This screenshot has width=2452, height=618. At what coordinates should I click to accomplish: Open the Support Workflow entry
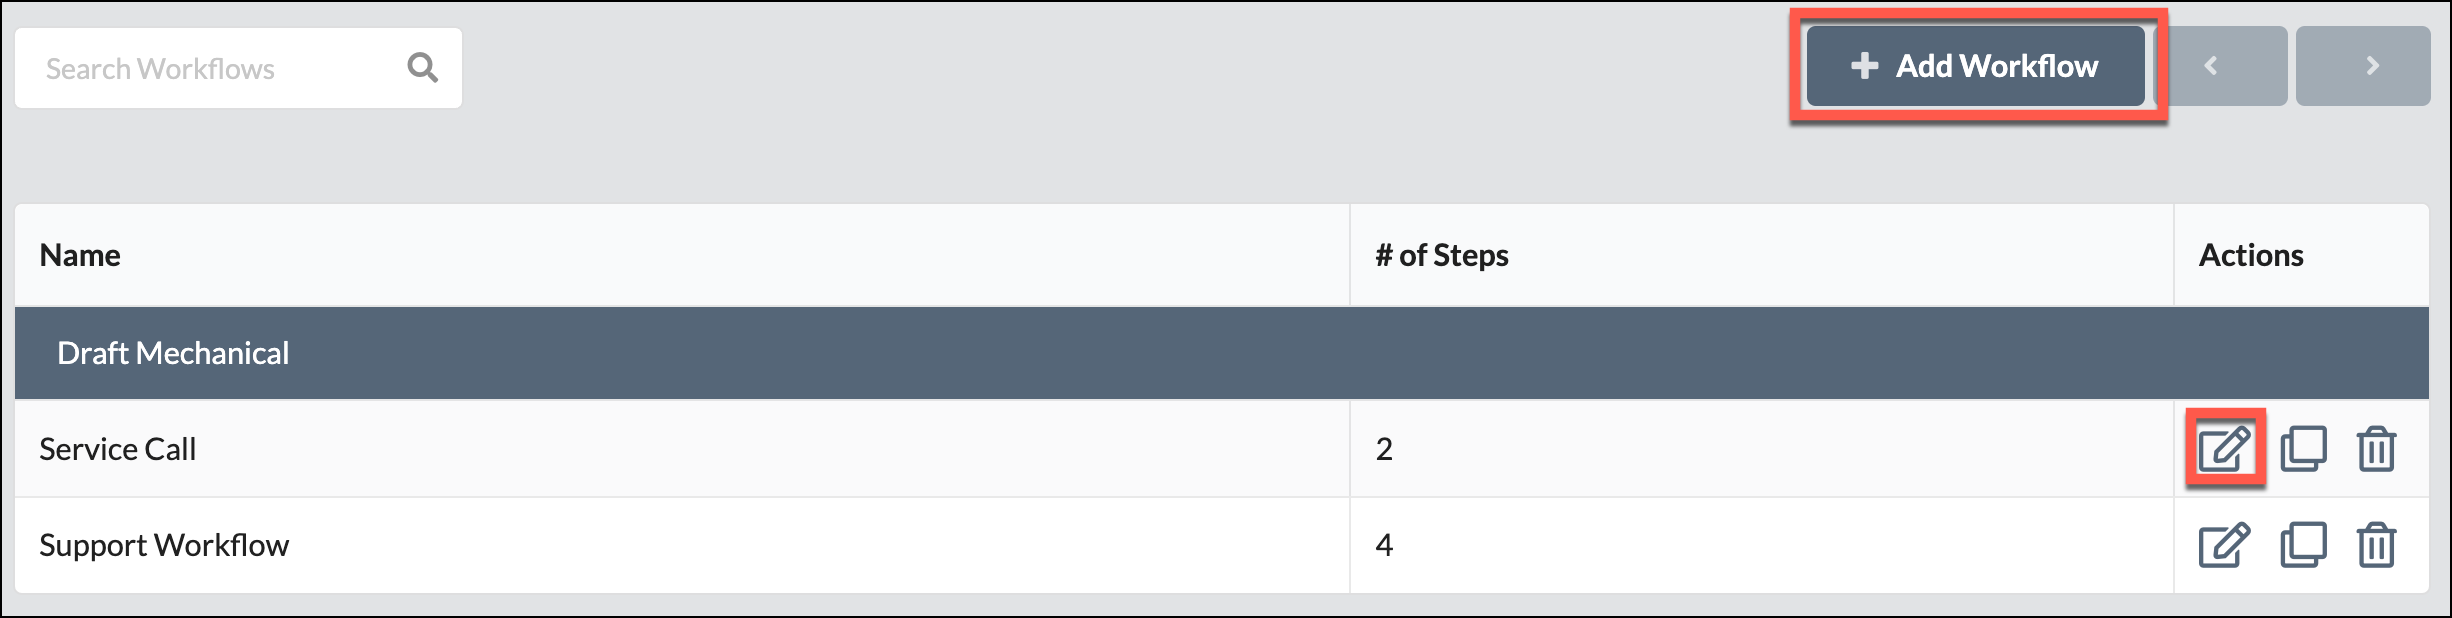(163, 546)
